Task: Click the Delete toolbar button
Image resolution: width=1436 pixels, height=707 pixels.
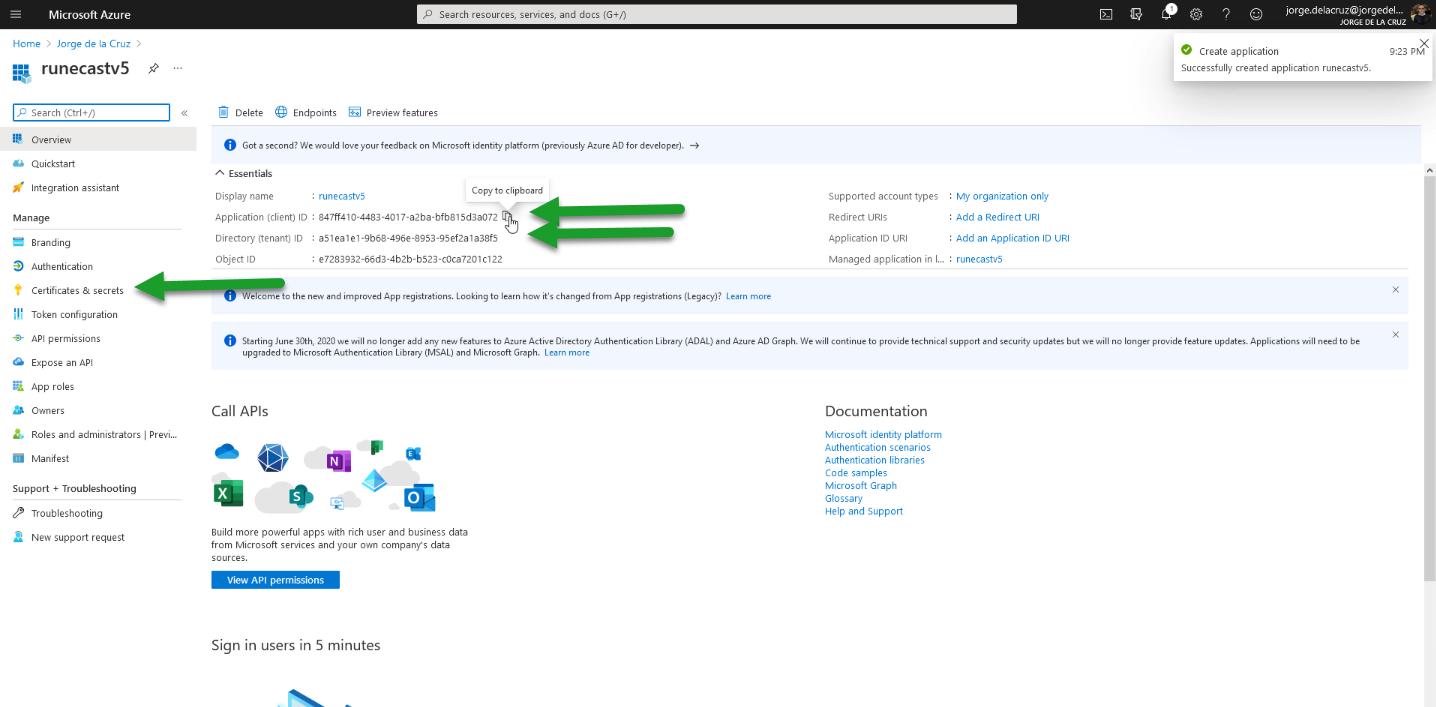Action: click(240, 113)
